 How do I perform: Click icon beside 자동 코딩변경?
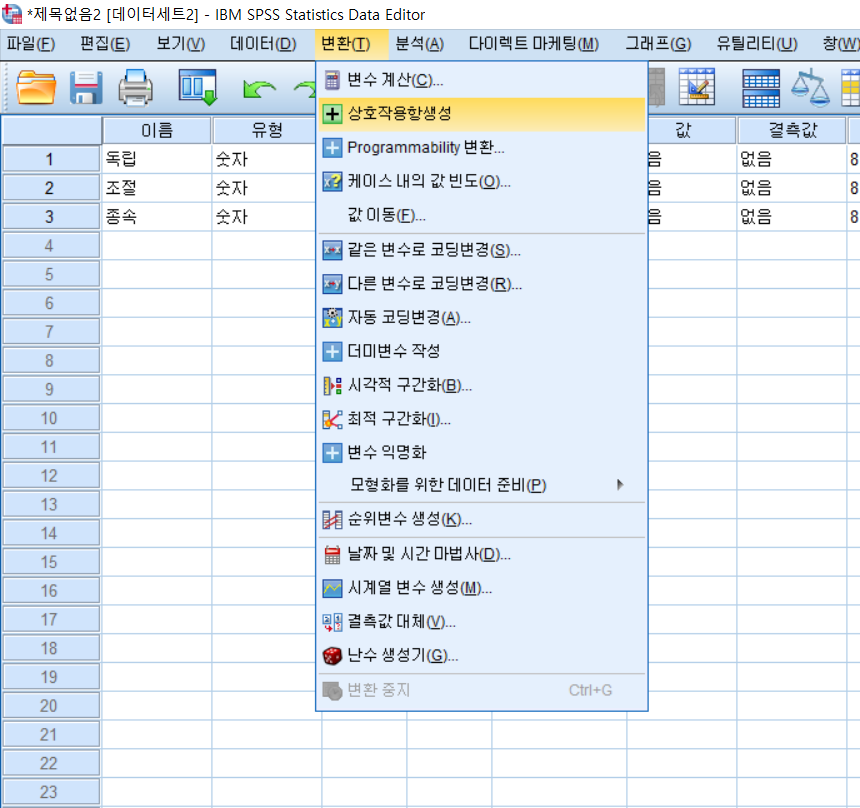pyautogui.click(x=332, y=318)
